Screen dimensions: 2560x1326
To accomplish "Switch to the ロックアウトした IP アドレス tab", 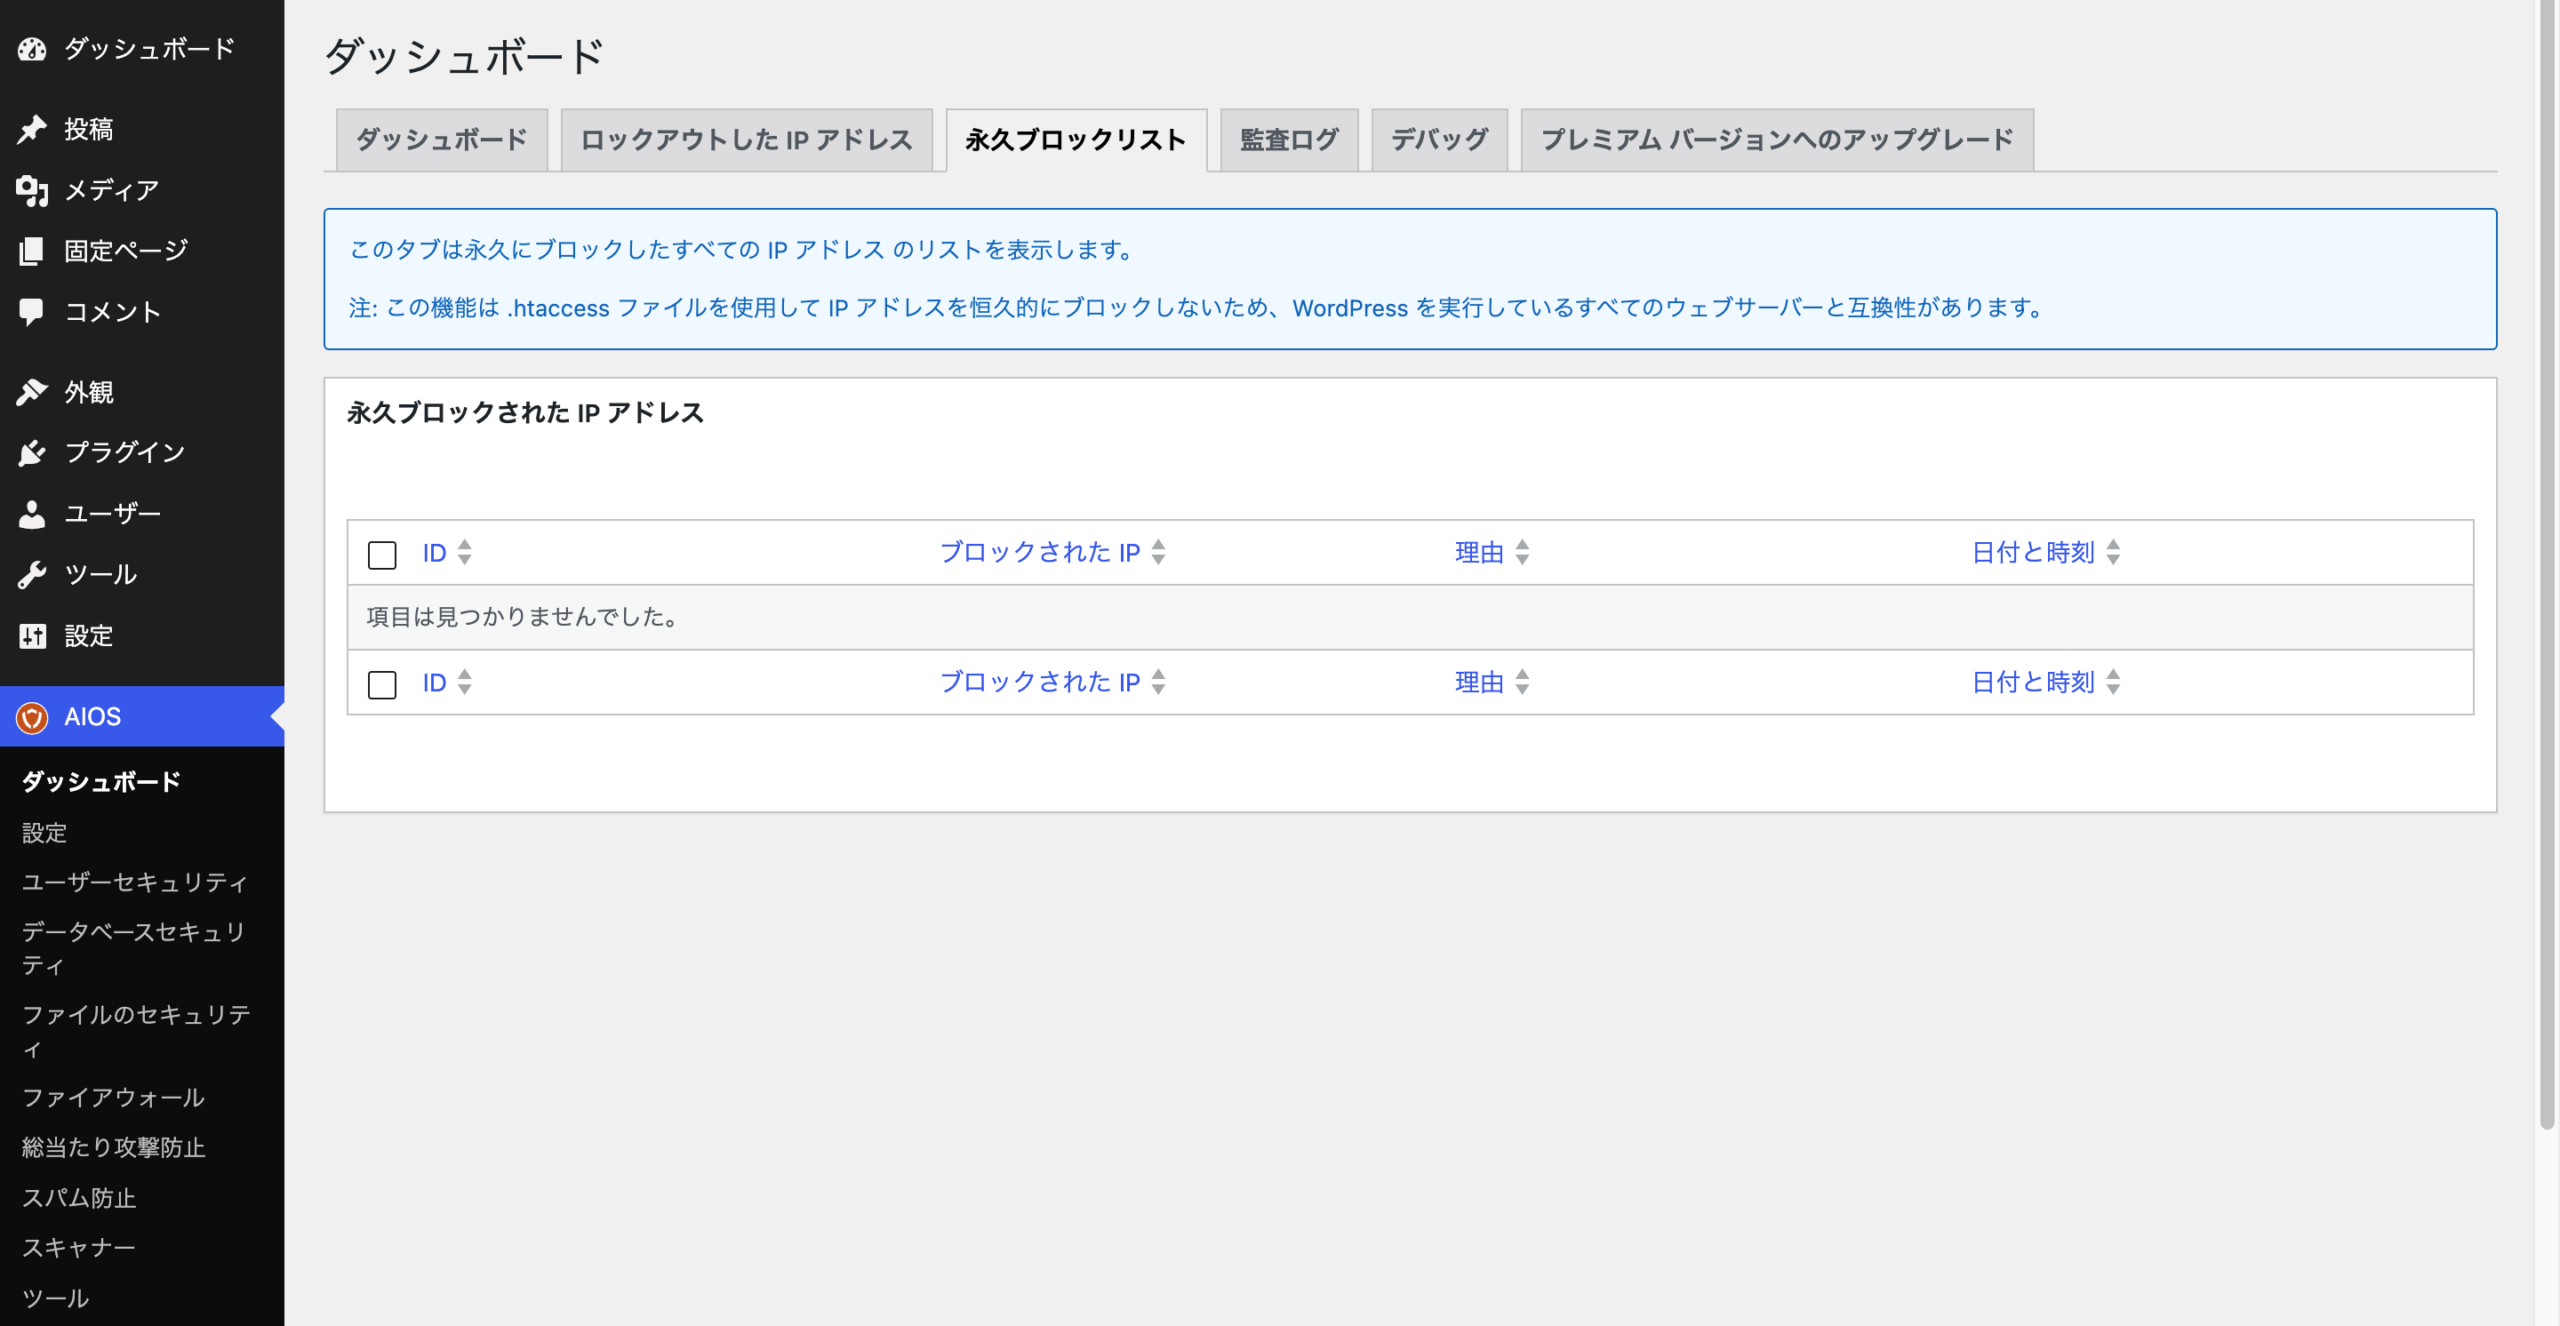I will click(x=746, y=140).
